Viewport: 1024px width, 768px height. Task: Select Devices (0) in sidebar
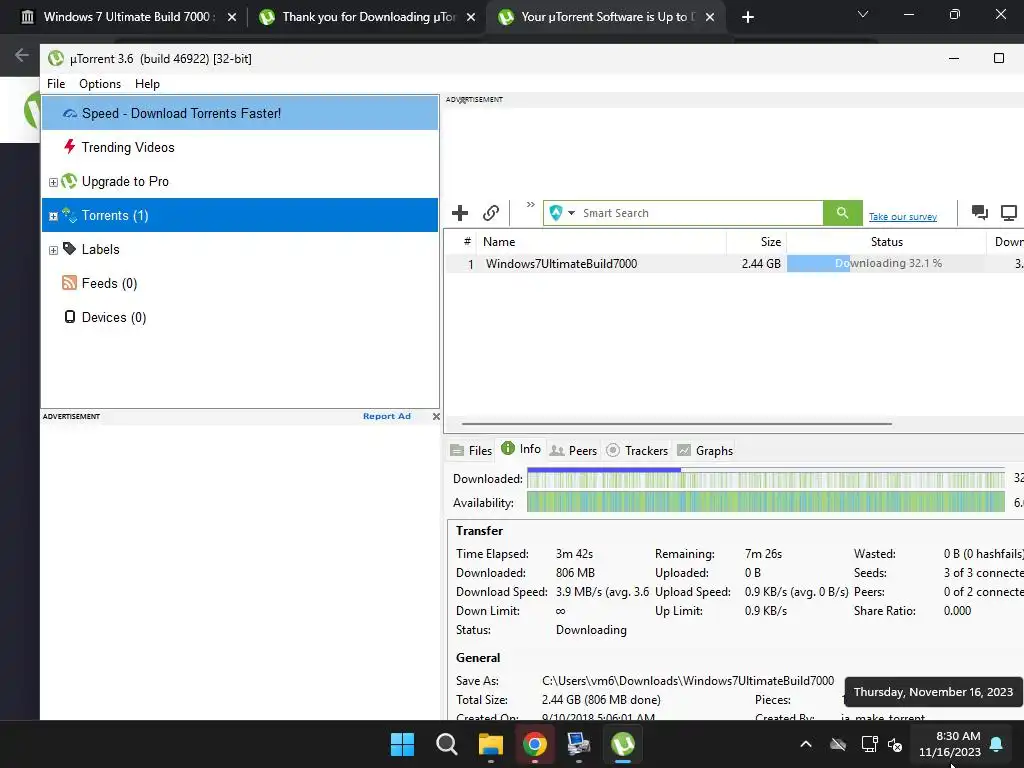(x=240, y=317)
